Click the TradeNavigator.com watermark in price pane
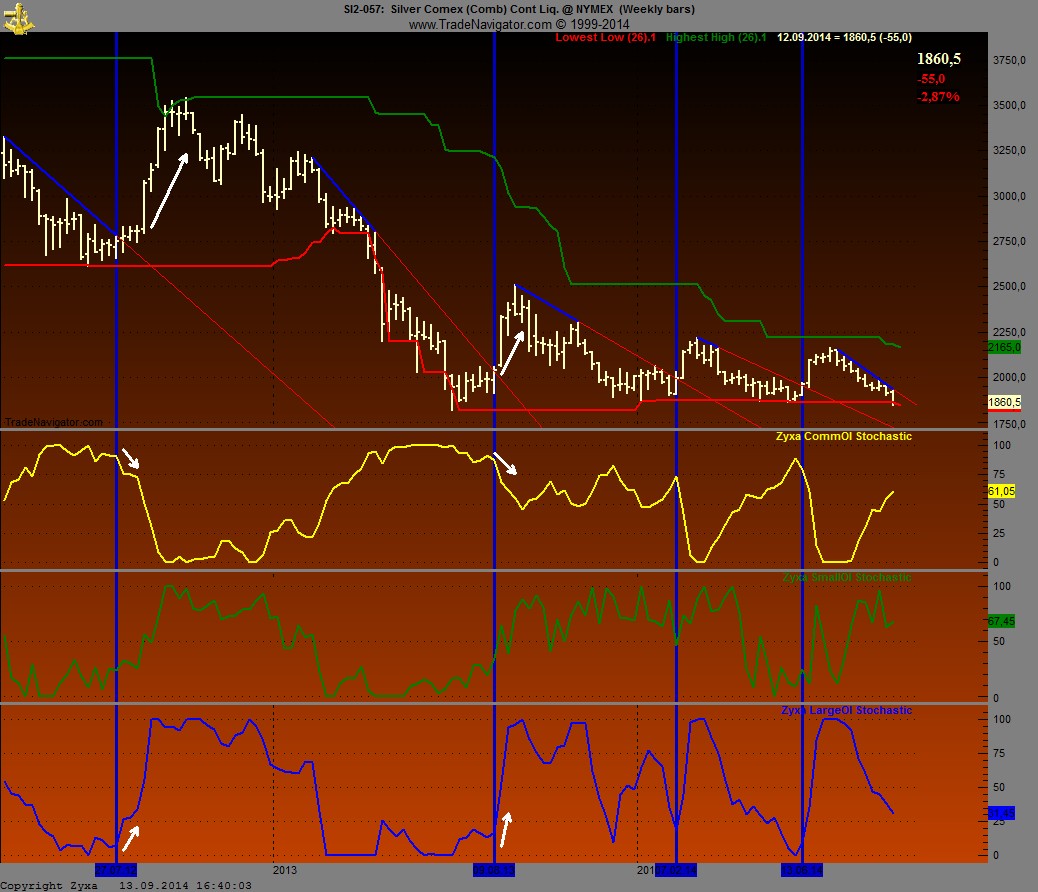This screenshot has height=892, width=1038. [x=53, y=422]
